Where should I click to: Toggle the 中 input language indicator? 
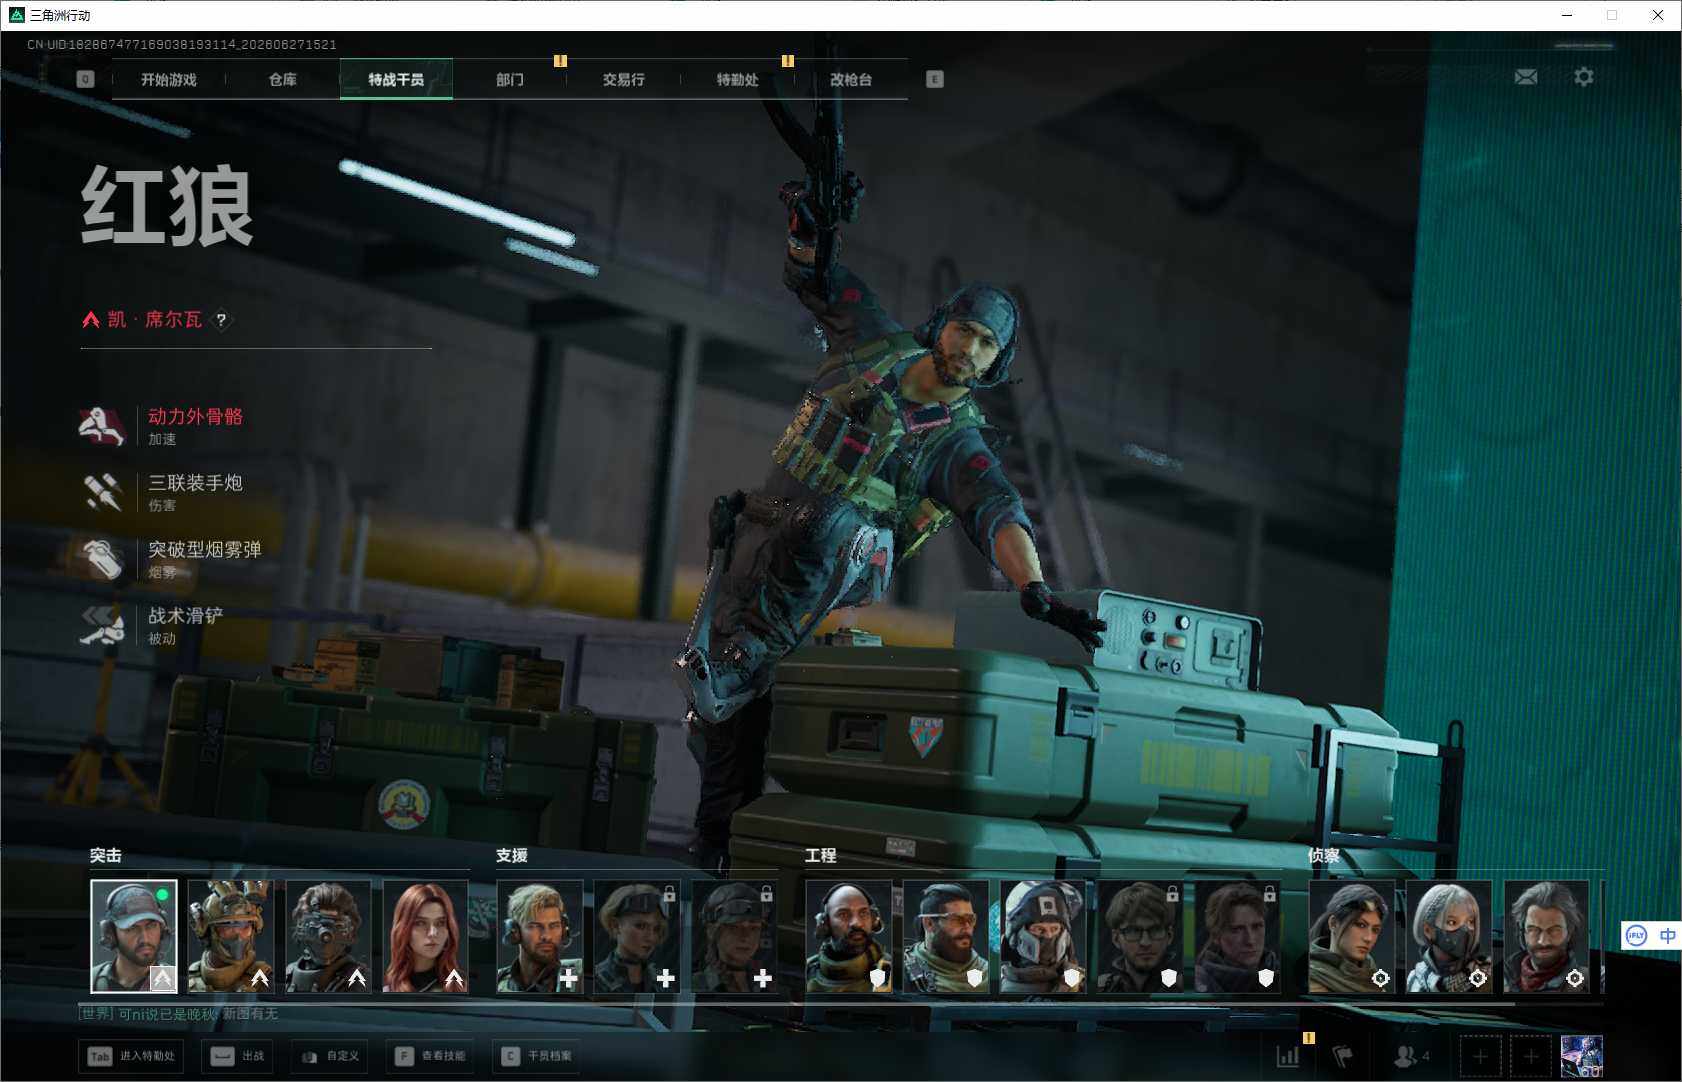pos(1667,936)
